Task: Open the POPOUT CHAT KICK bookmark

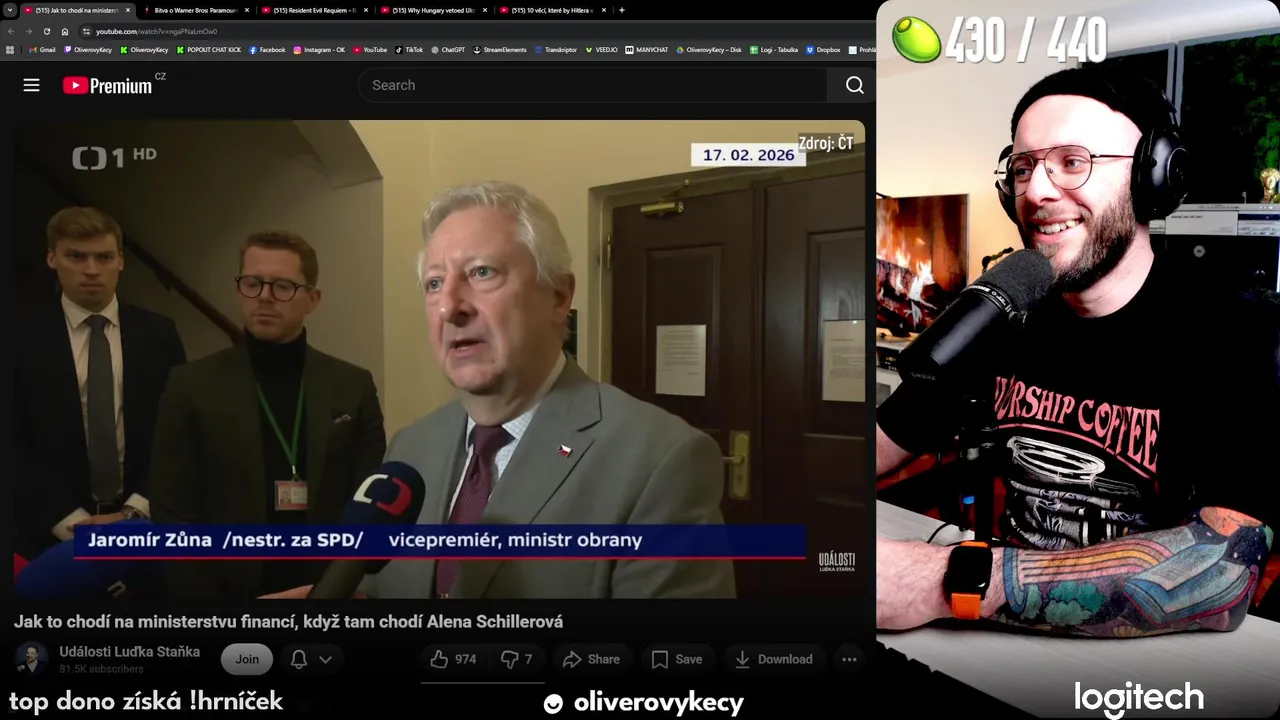Action: (209, 49)
